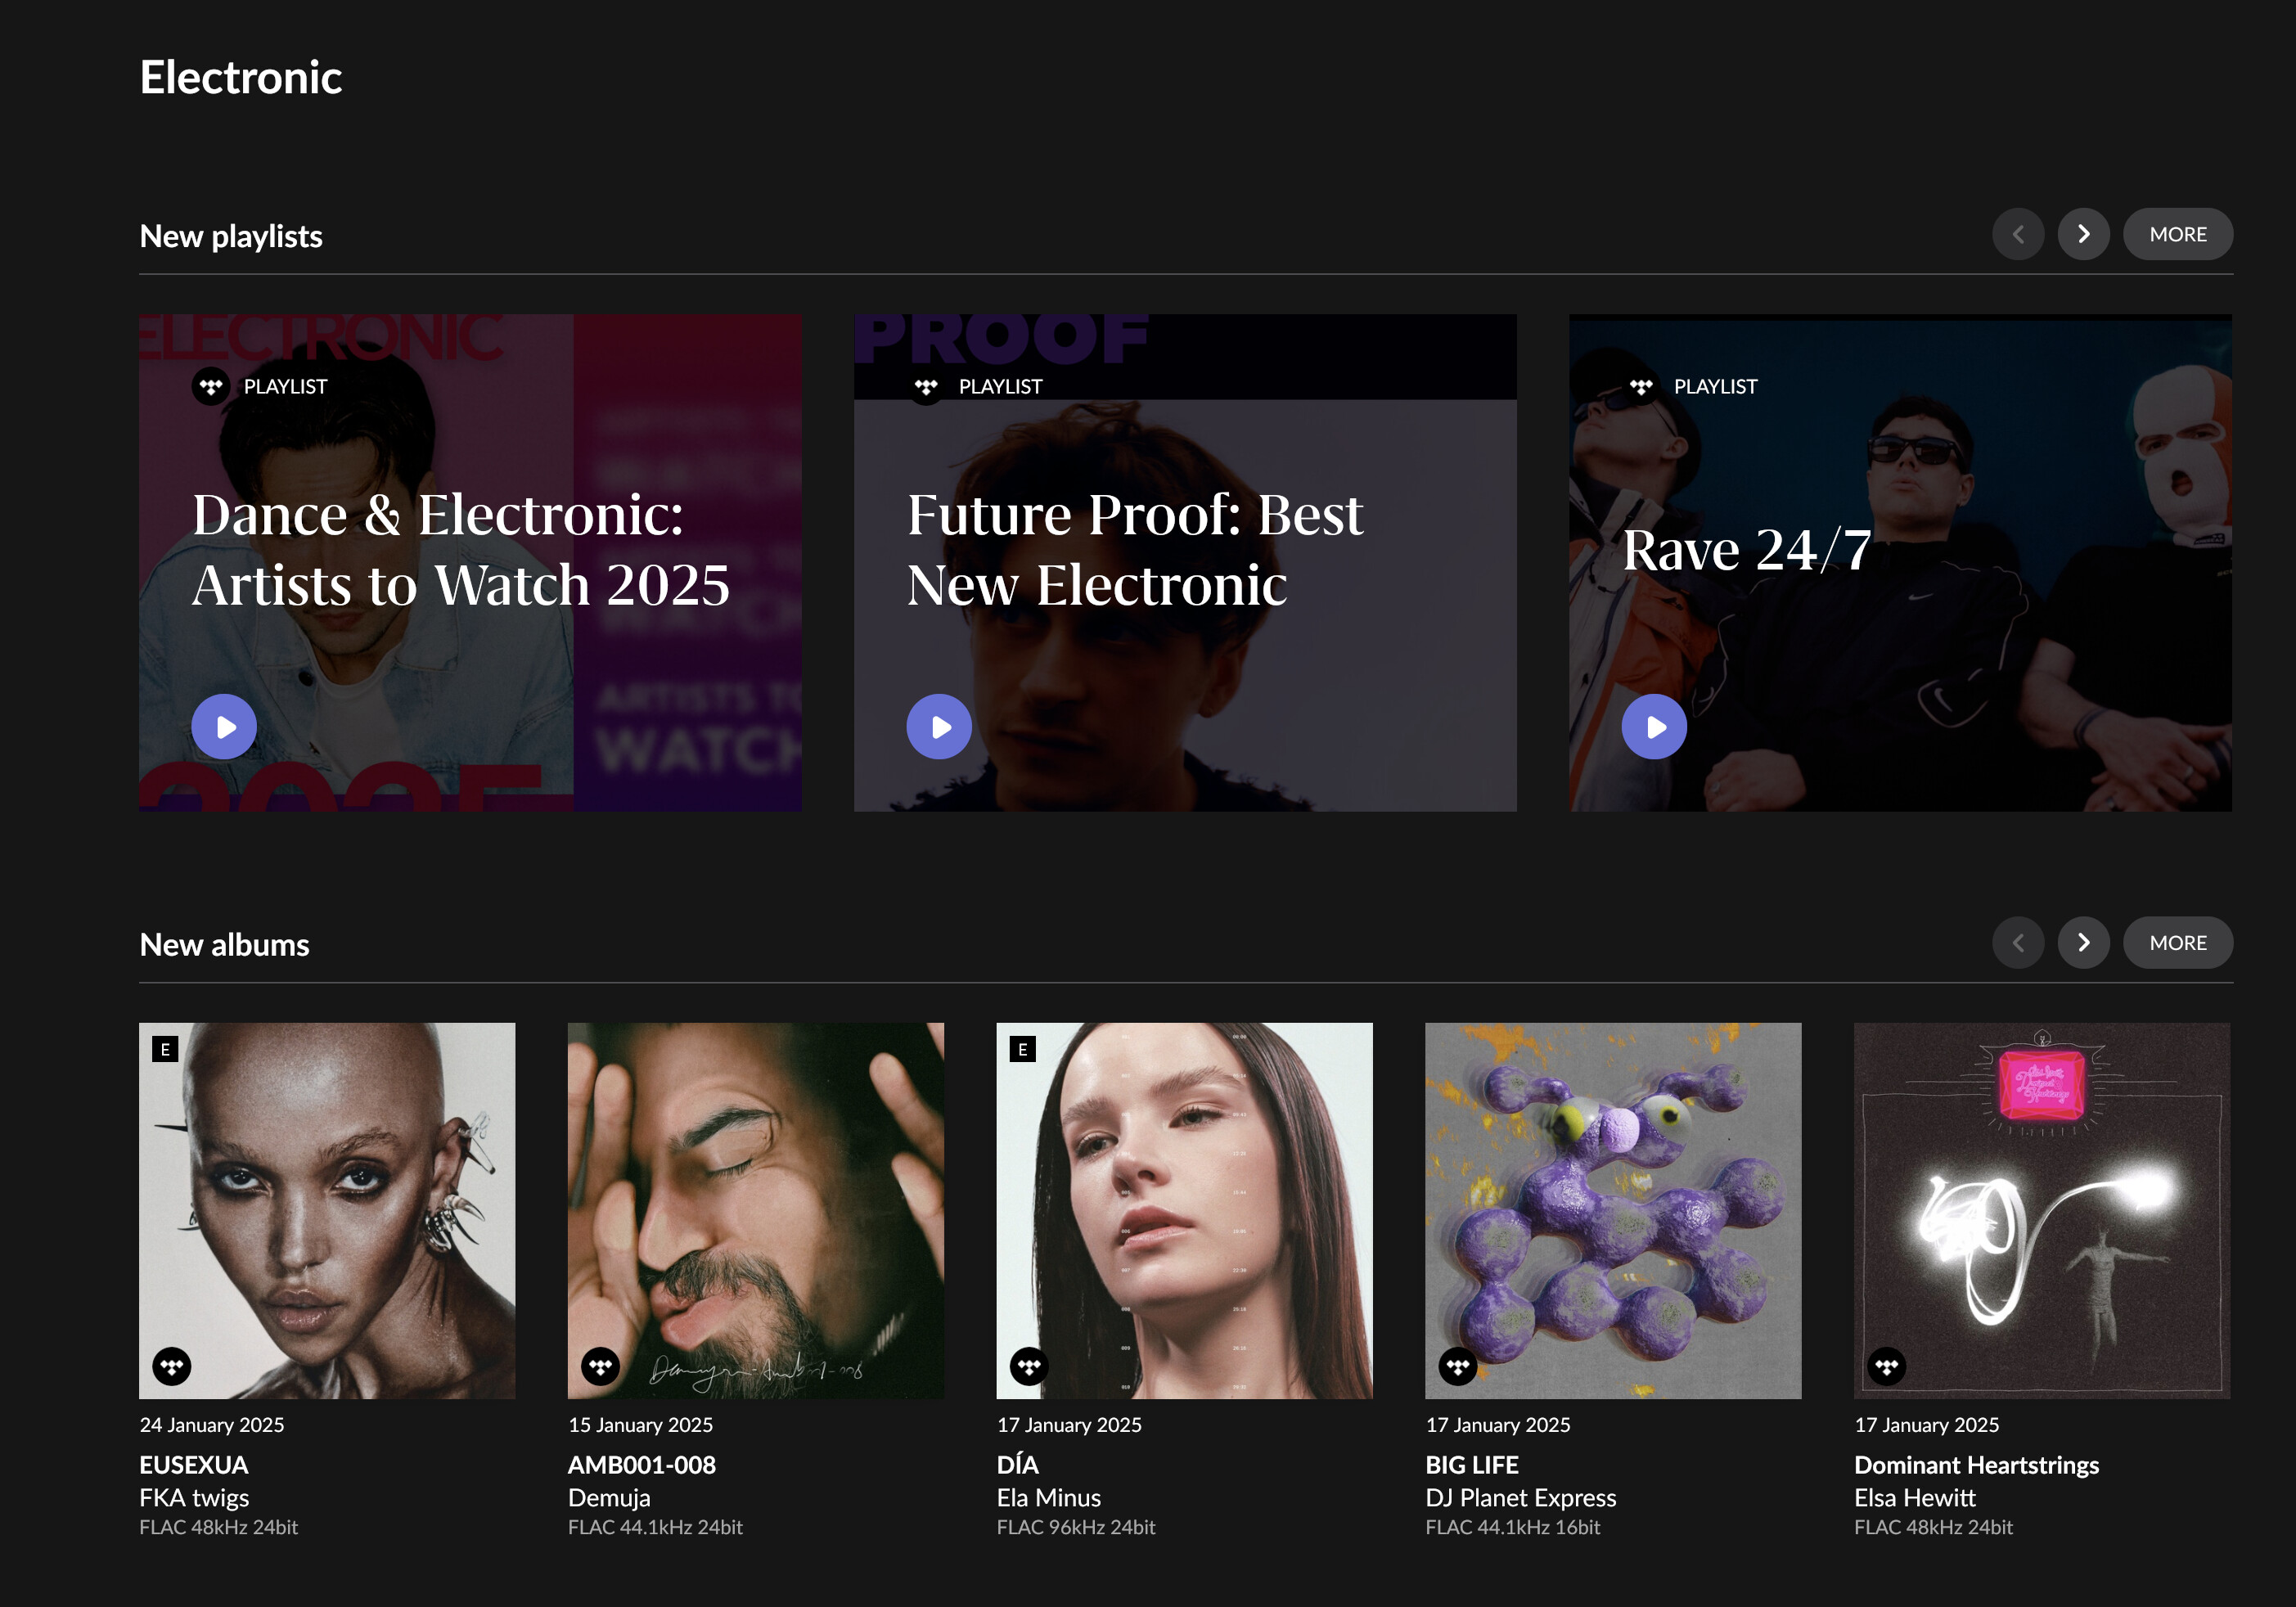The width and height of the screenshot is (2296, 1607).
Task: Open AMB001-008 album cover by Demuja
Action: click(755, 1210)
